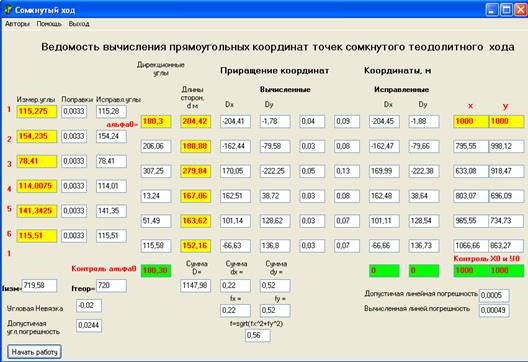
Task: Click measured angle field 115,275
Action: (37, 111)
